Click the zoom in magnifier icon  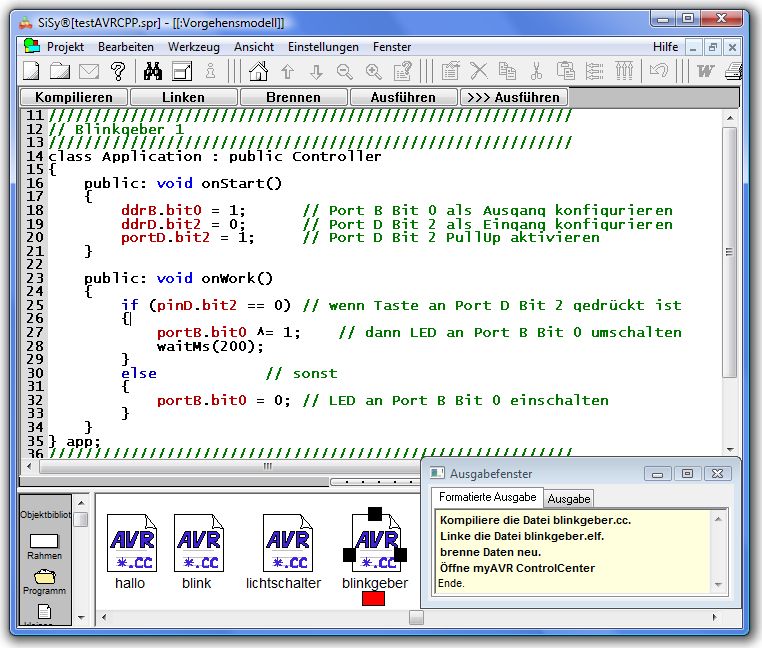pyautogui.click(x=374, y=71)
